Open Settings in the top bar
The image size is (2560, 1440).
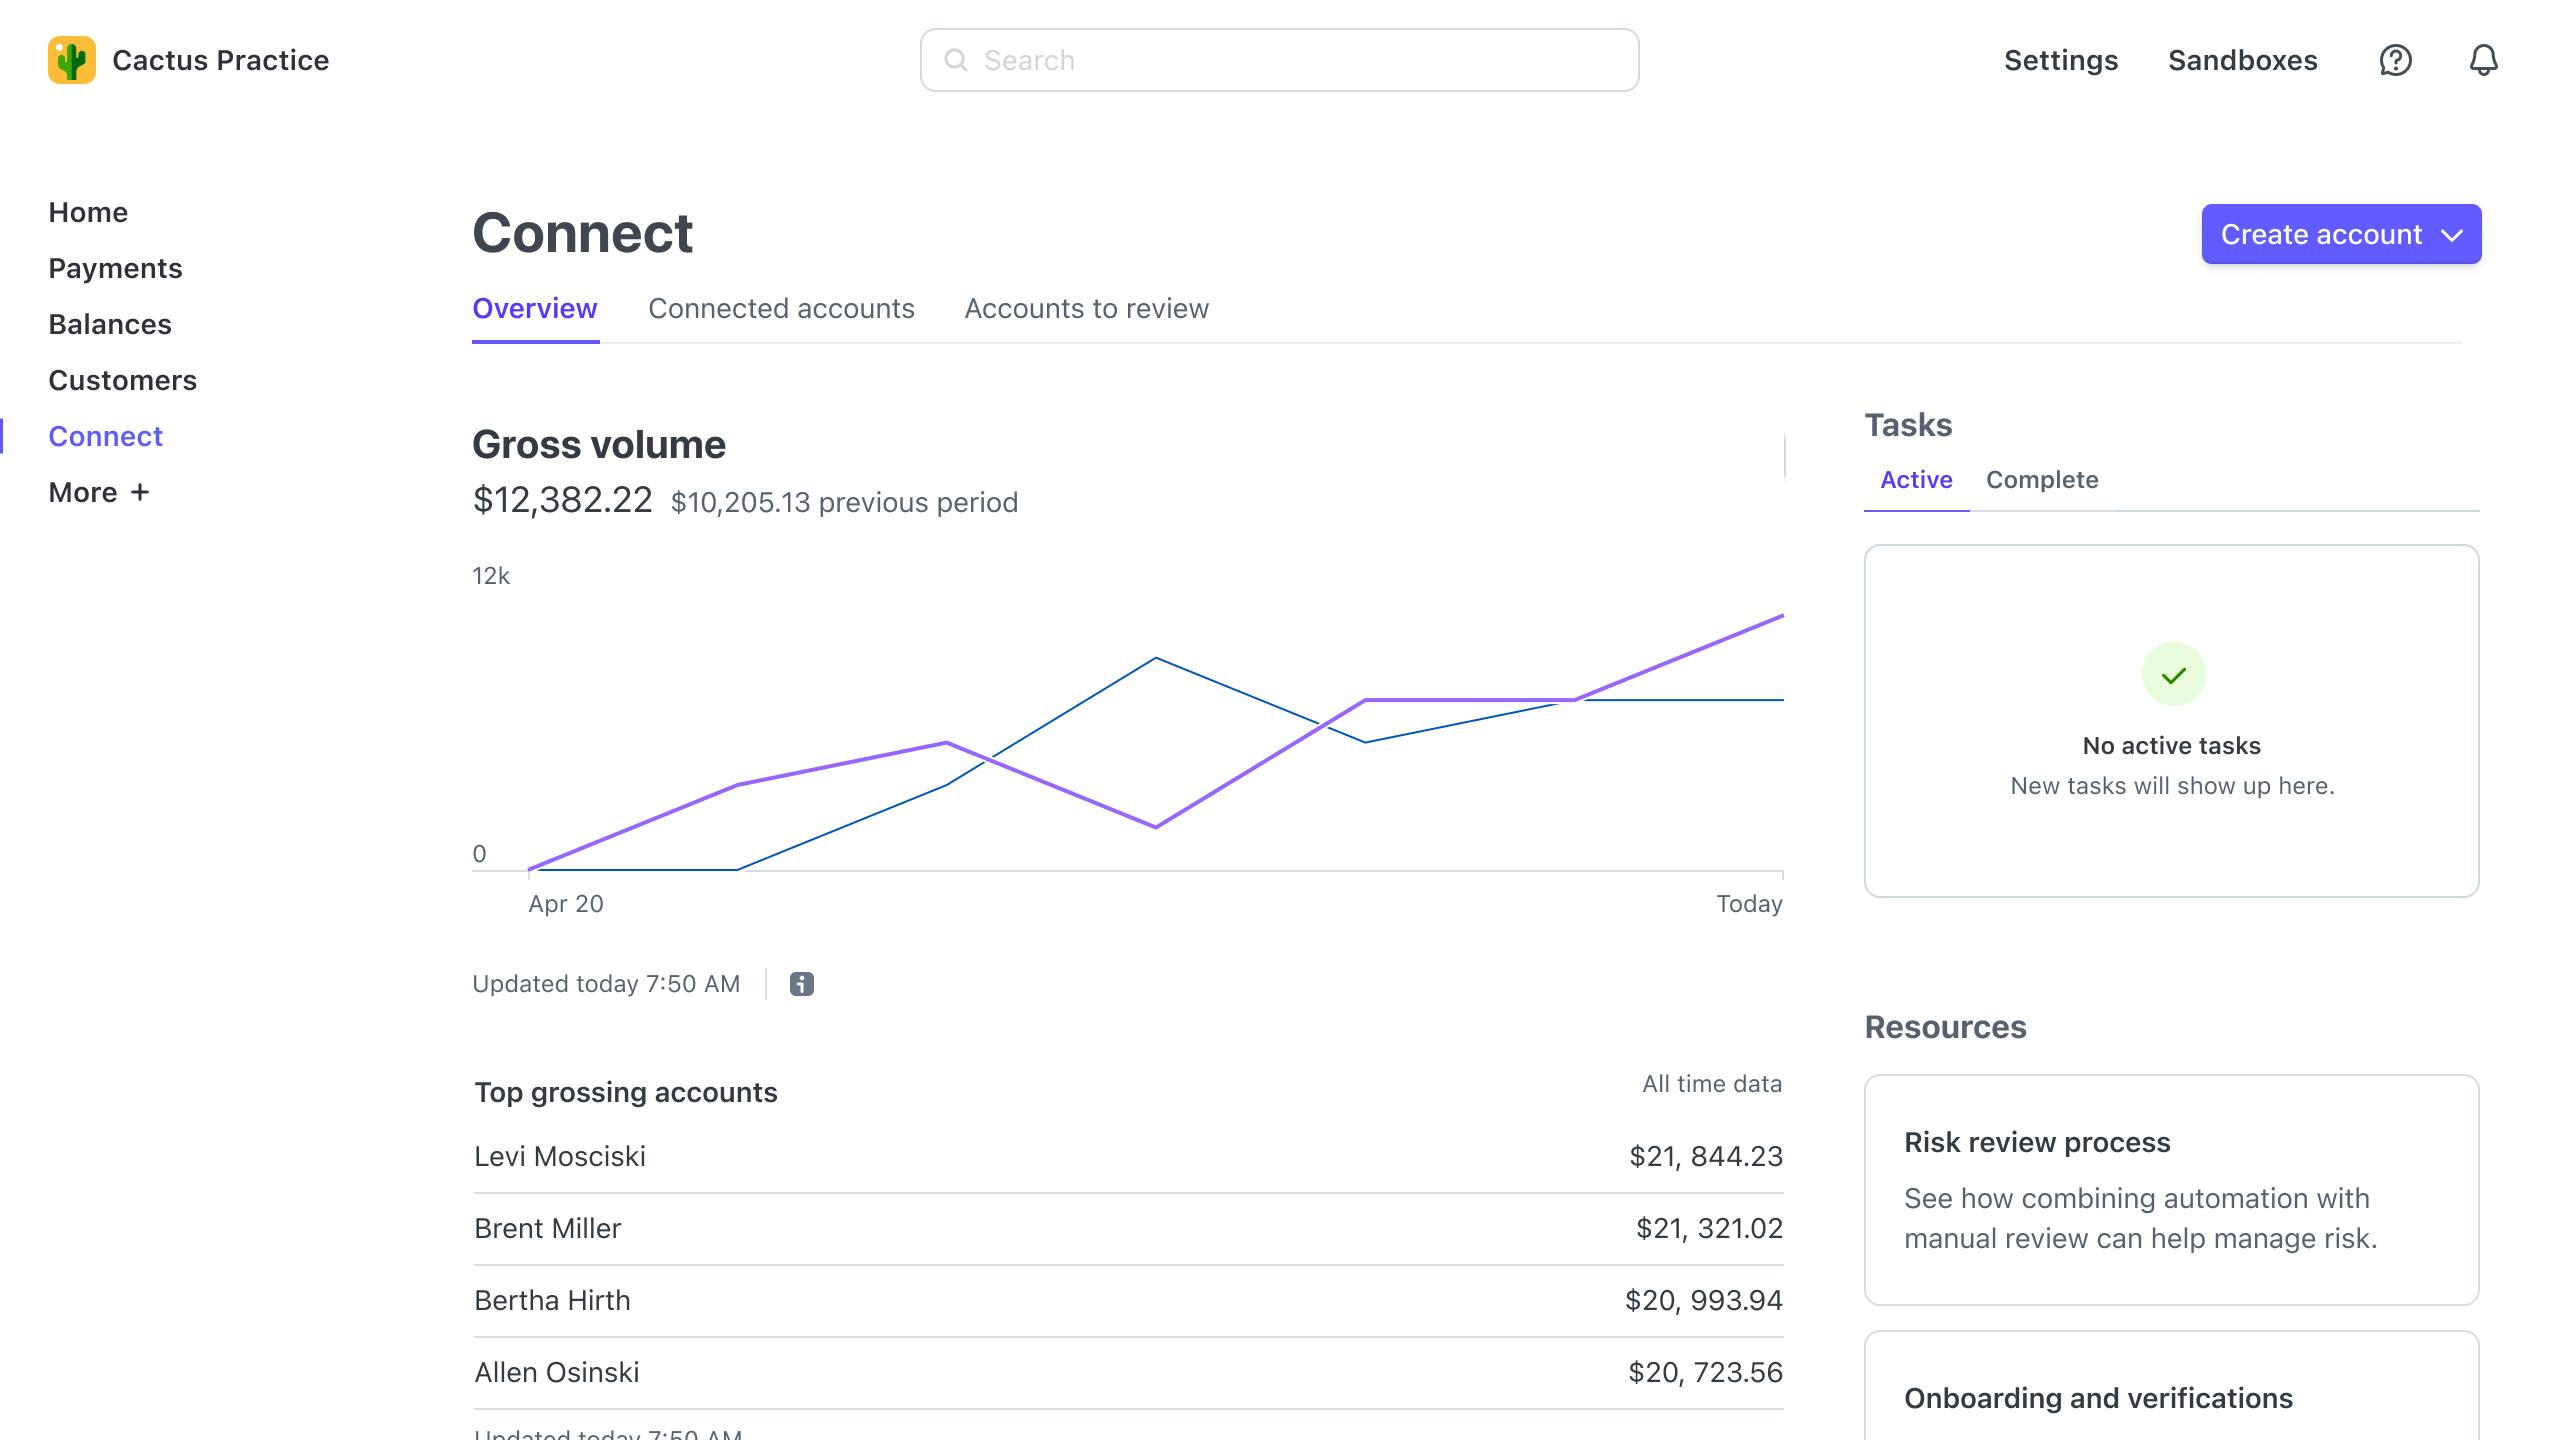tap(2061, 60)
